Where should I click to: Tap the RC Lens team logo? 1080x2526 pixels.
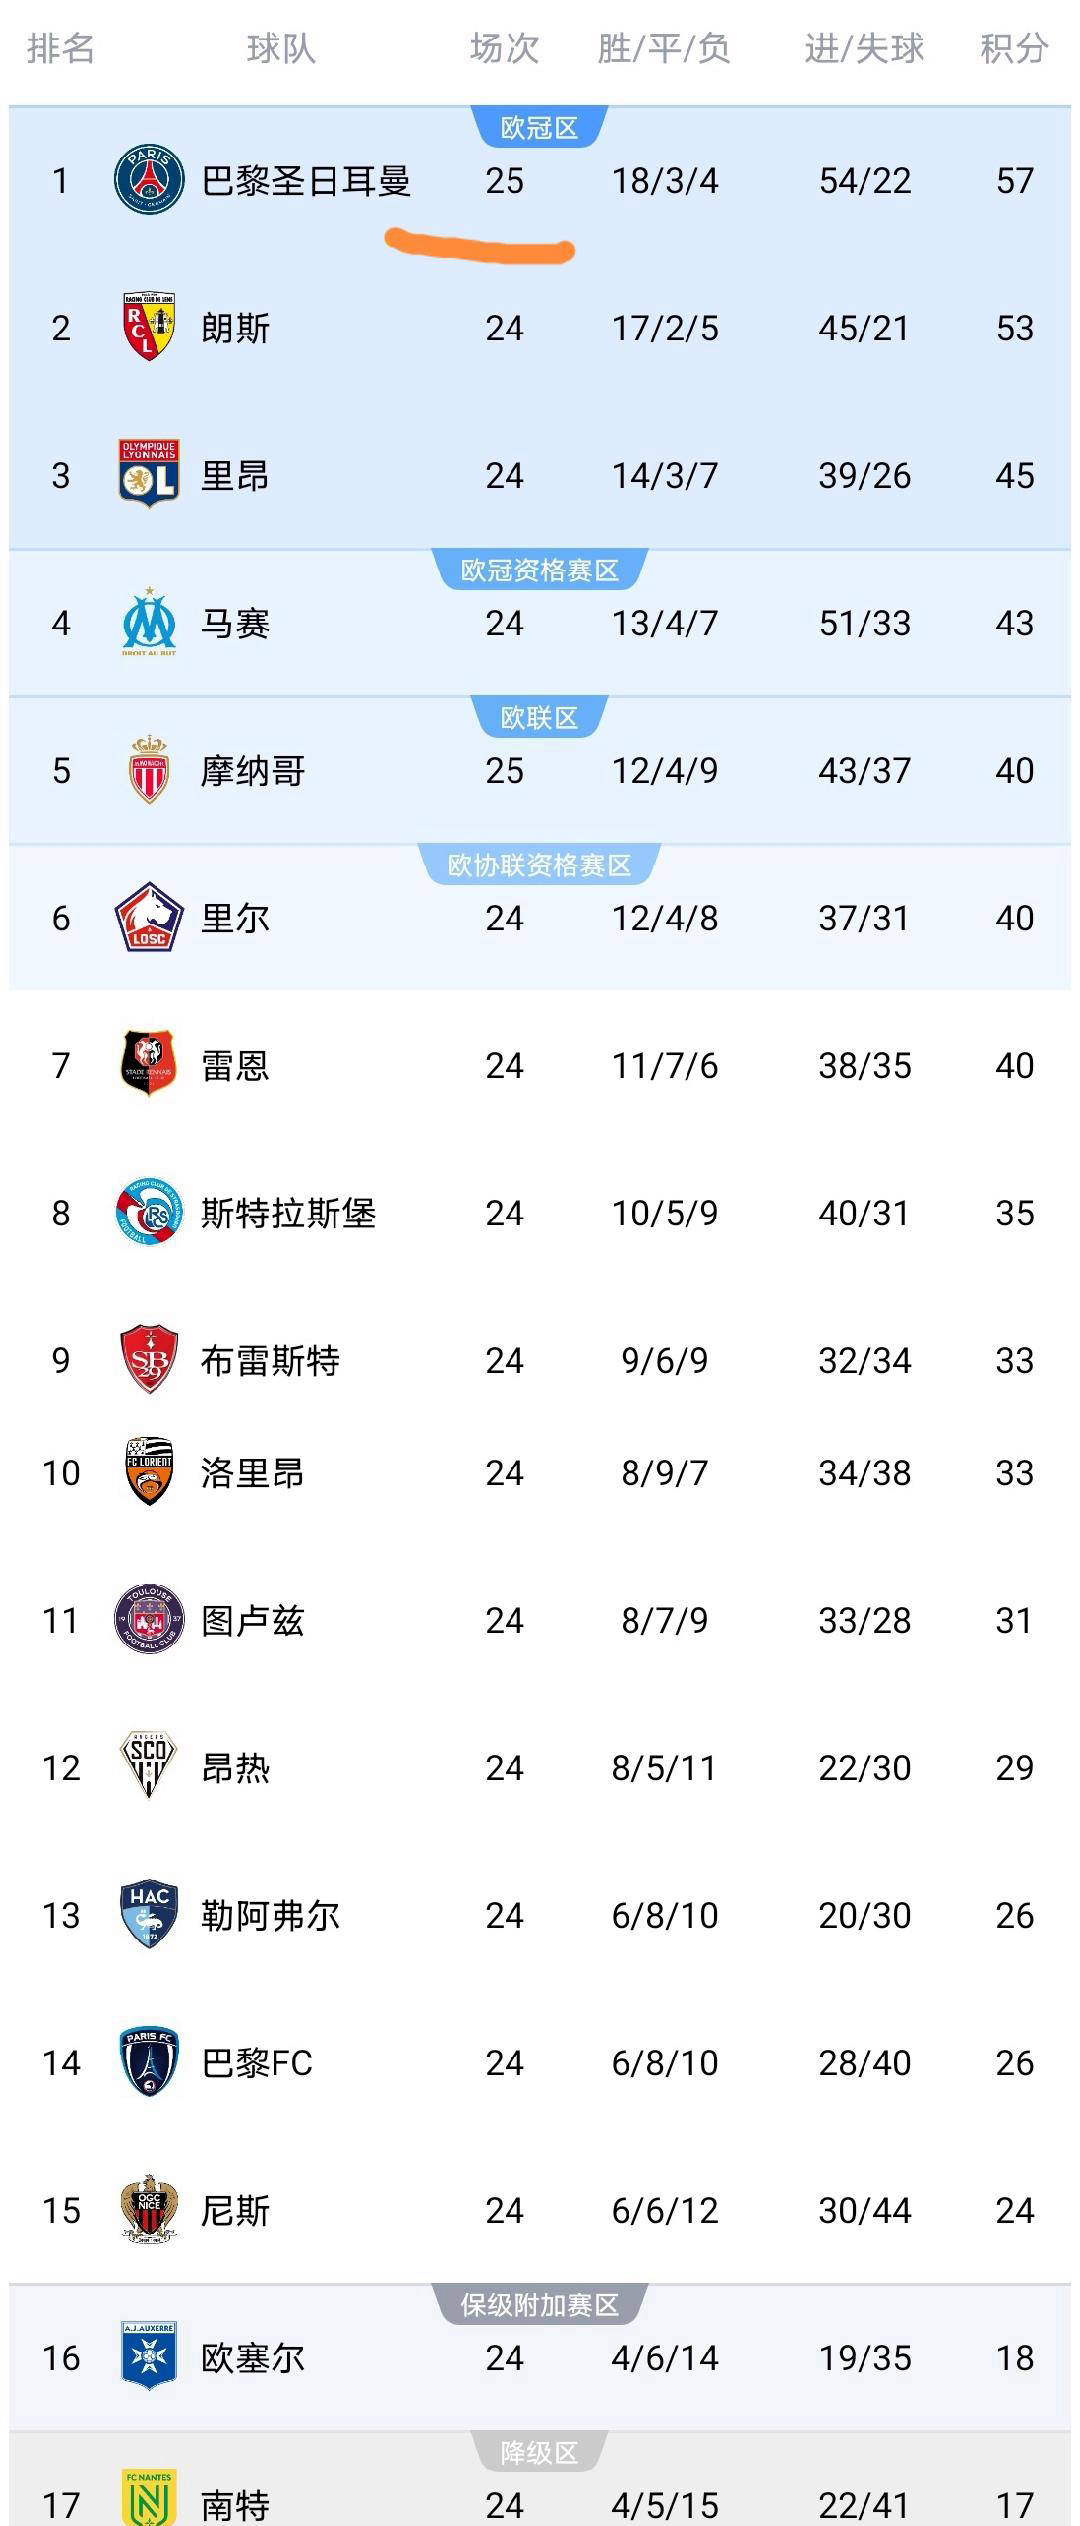pos(149,327)
